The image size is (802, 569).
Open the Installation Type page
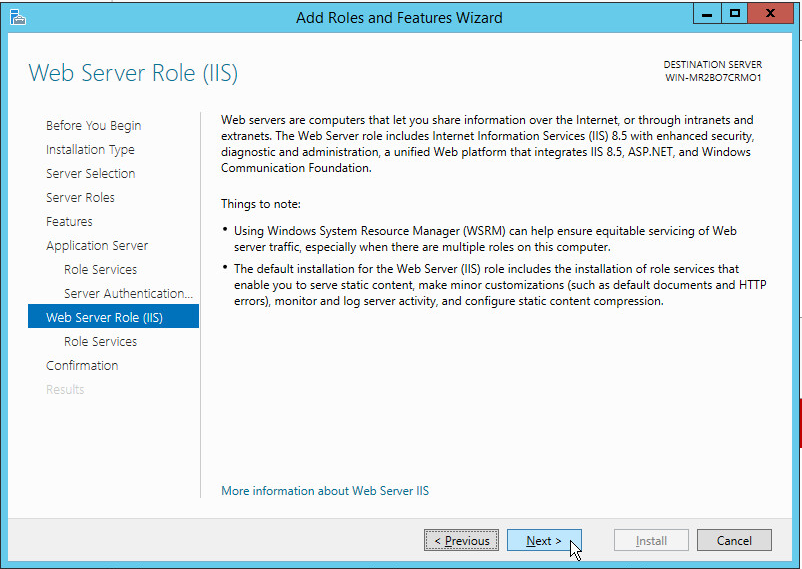click(x=90, y=149)
